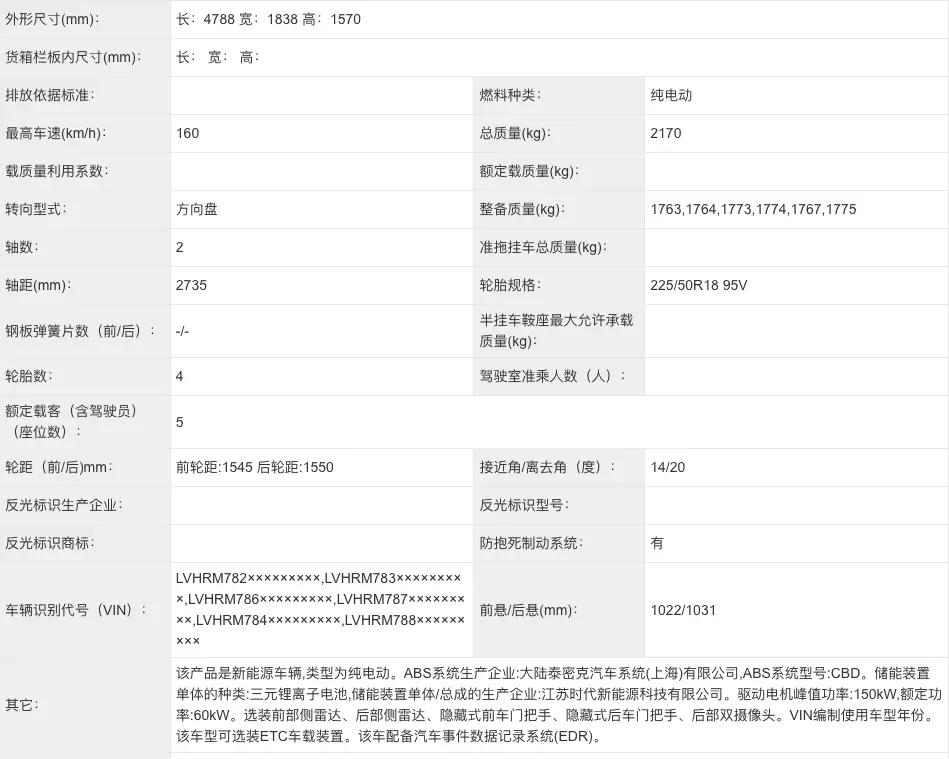
Task: Click the 反光标识型号 label
Action: [524, 505]
